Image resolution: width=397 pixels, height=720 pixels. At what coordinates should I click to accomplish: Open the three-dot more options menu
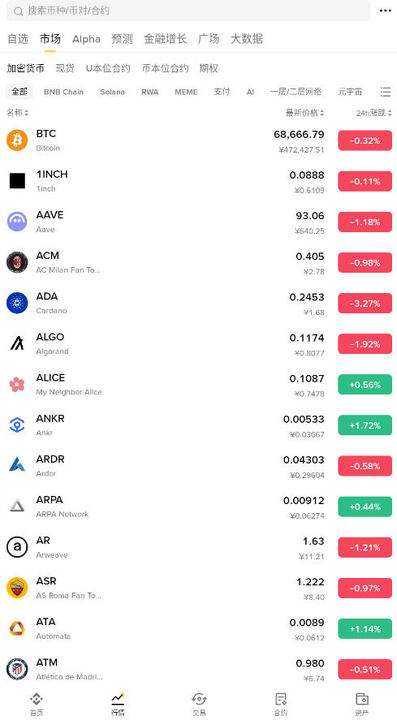pyautogui.click(x=385, y=11)
